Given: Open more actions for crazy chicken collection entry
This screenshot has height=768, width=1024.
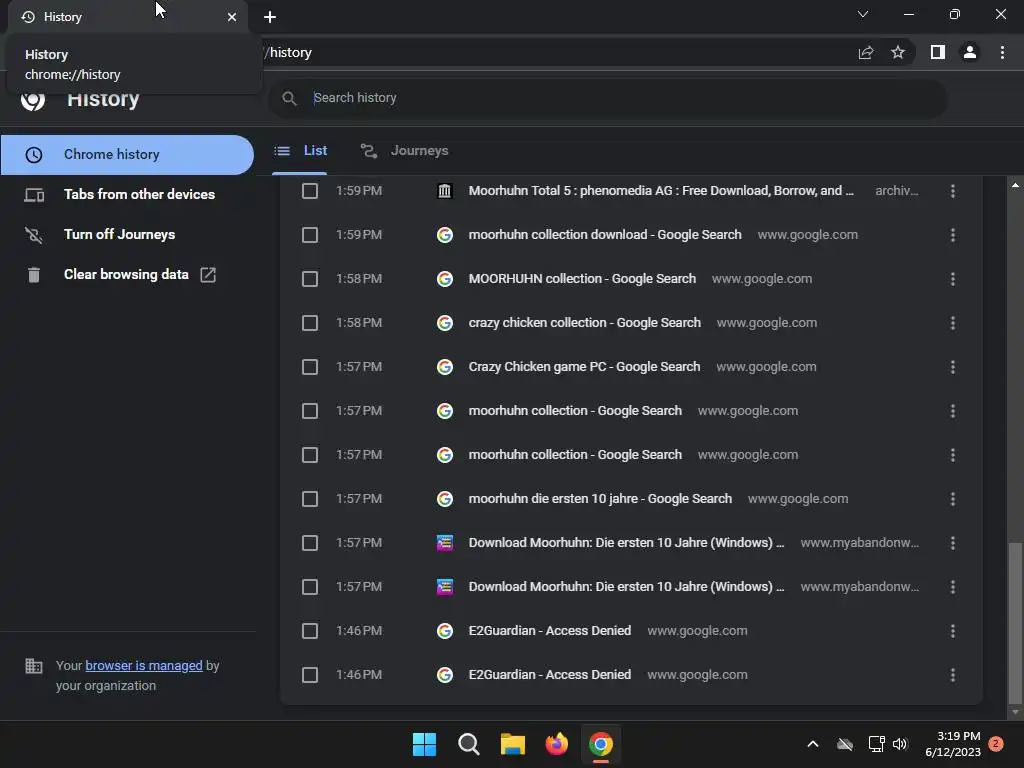Looking at the screenshot, I should tap(953, 323).
